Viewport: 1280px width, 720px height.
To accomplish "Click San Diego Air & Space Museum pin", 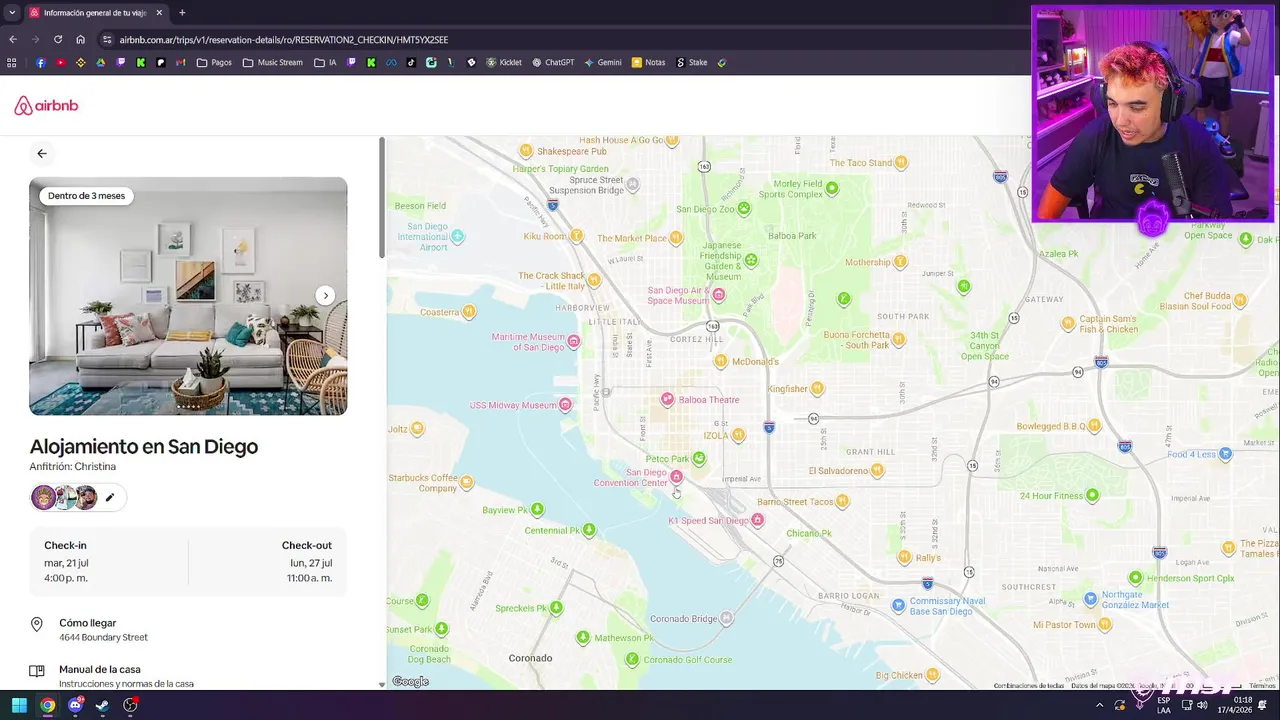I will pos(718,295).
